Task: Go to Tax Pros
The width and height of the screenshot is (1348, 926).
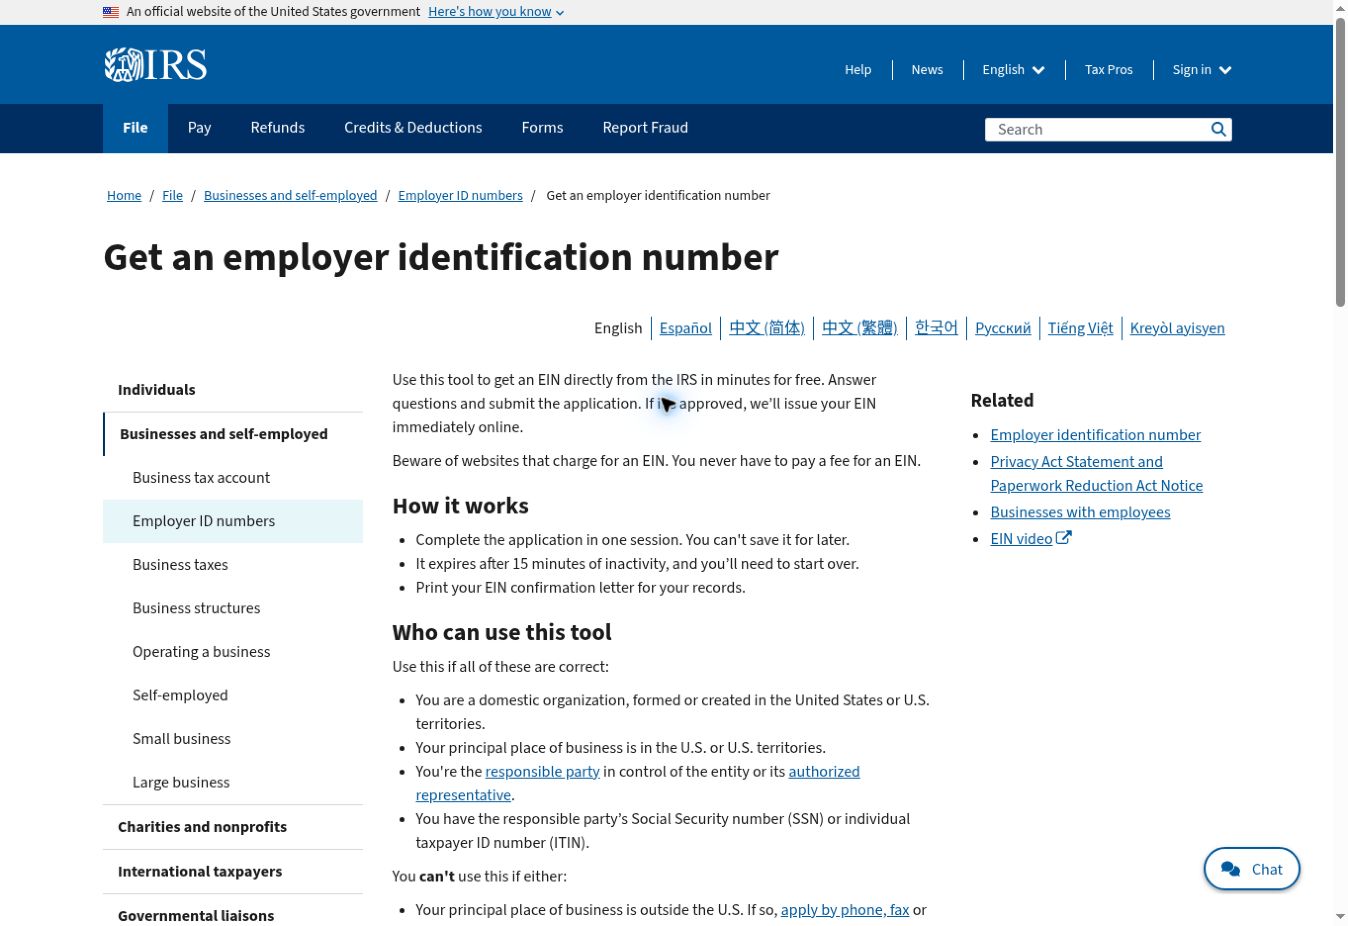Action: point(1109,70)
